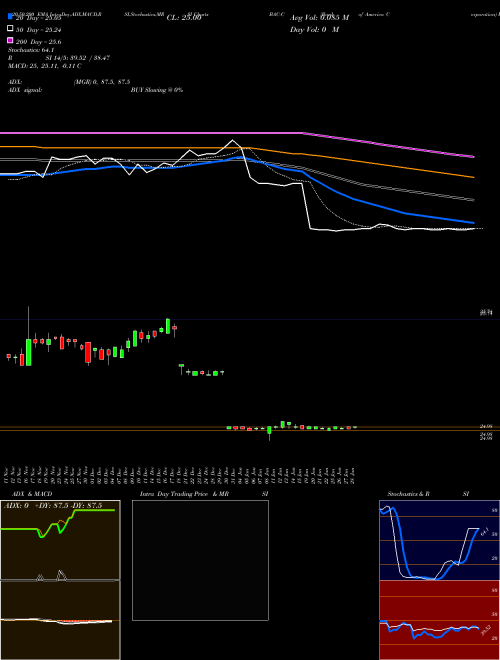Click the 'ADX: 0 +DY: 87.5 -DY: 87.5' header
500x660 pixels.
point(53,506)
